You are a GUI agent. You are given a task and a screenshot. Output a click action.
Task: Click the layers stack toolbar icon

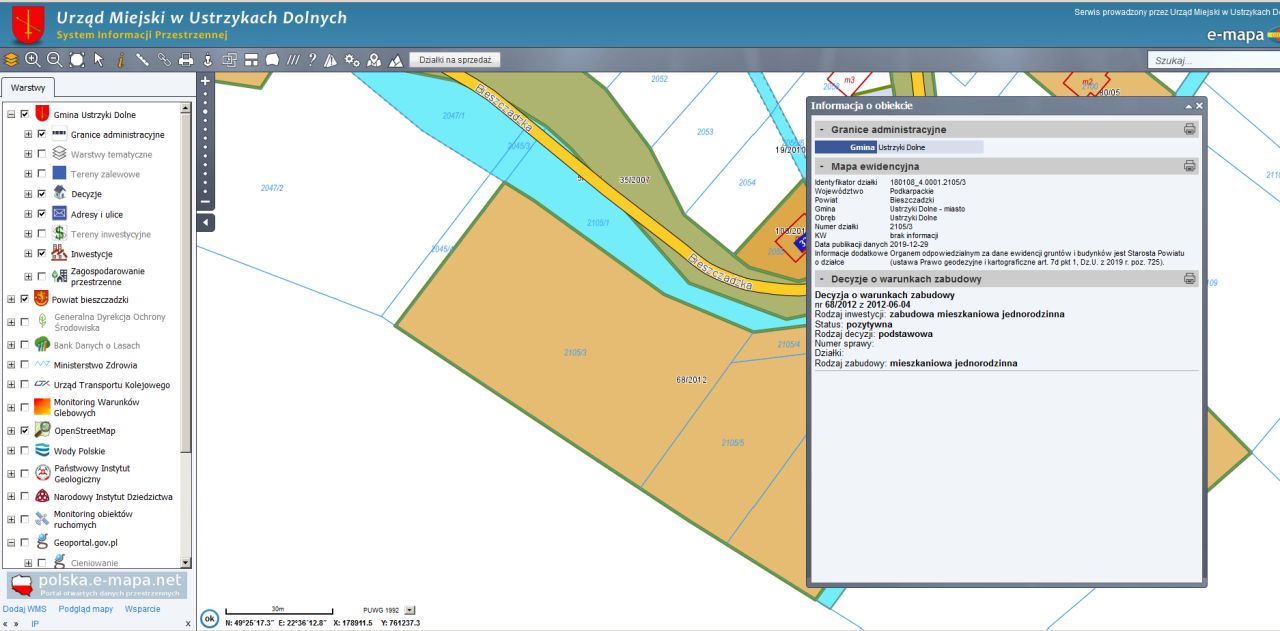[11, 60]
